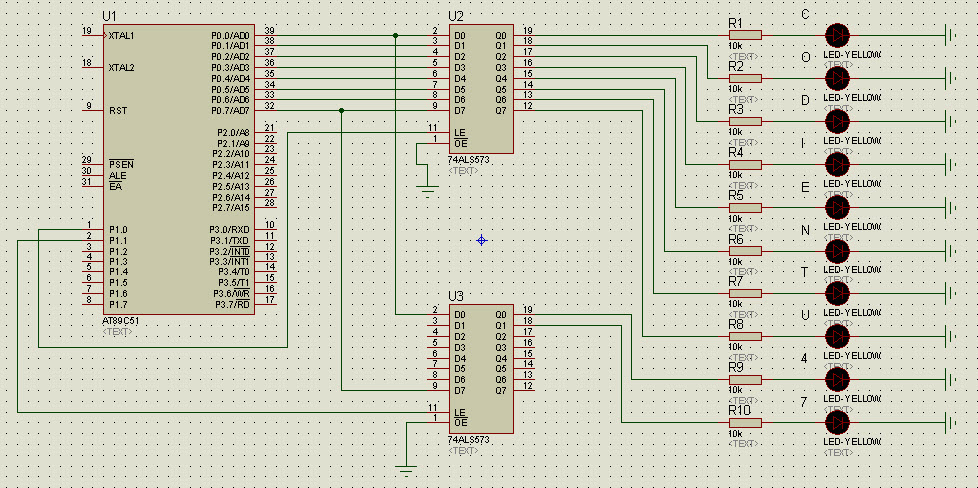This screenshot has width=978, height=488.
Task: Click resistor R10
Action: 745,422
